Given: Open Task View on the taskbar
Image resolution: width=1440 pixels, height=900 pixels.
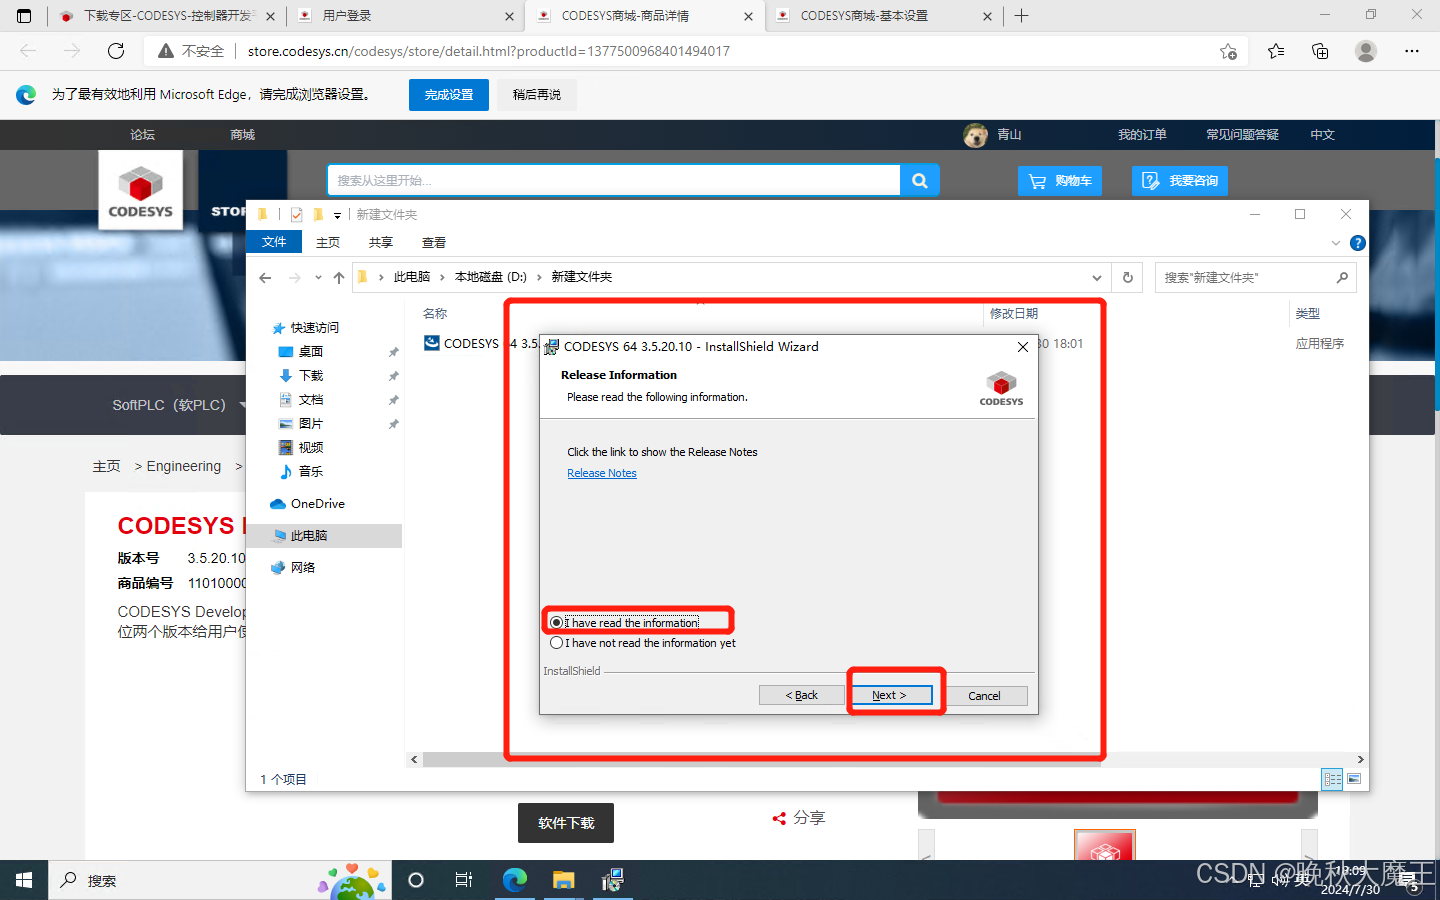Looking at the screenshot, I should click(x=464, y=880).
